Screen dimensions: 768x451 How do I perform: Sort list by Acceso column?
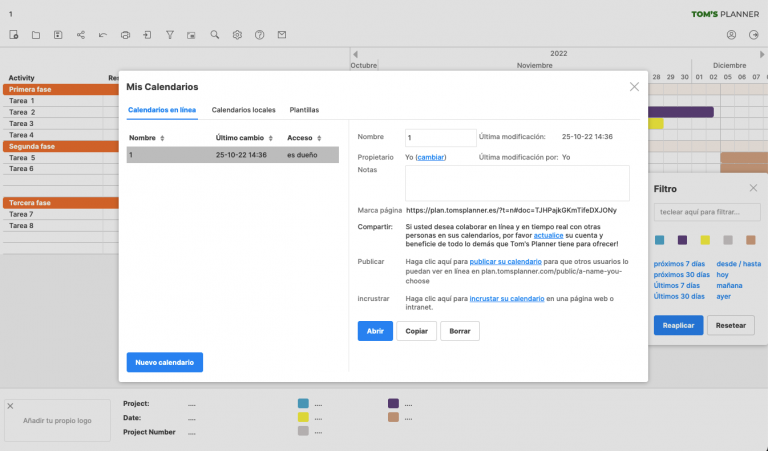coord(304,138)
